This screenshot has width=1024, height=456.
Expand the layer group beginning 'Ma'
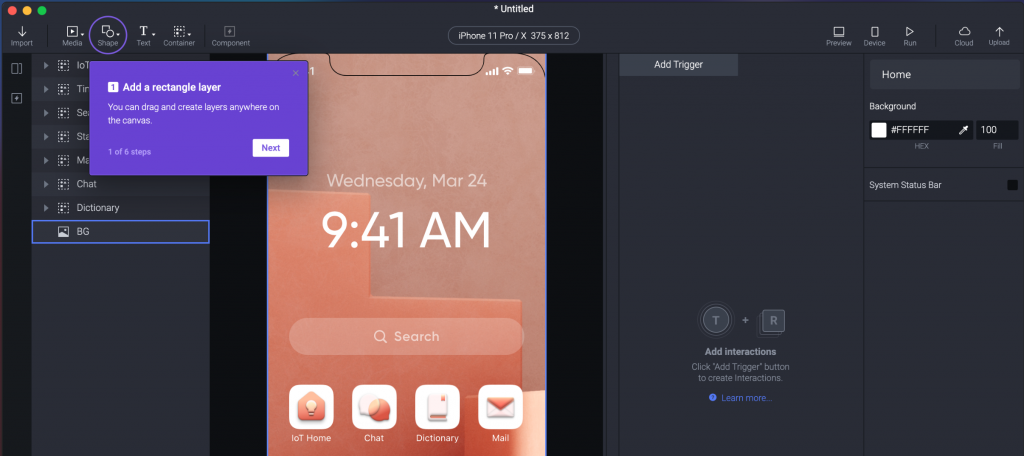pos(46,160)
